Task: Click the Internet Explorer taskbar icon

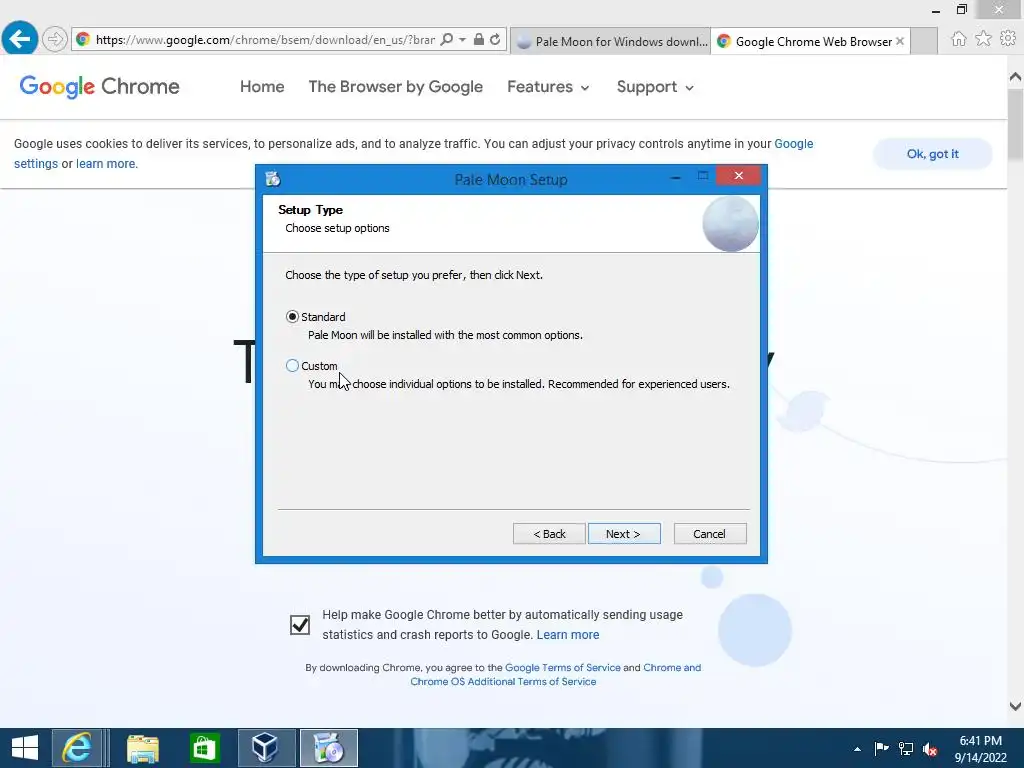Action: pyautogui.click(x=77, y=748)
